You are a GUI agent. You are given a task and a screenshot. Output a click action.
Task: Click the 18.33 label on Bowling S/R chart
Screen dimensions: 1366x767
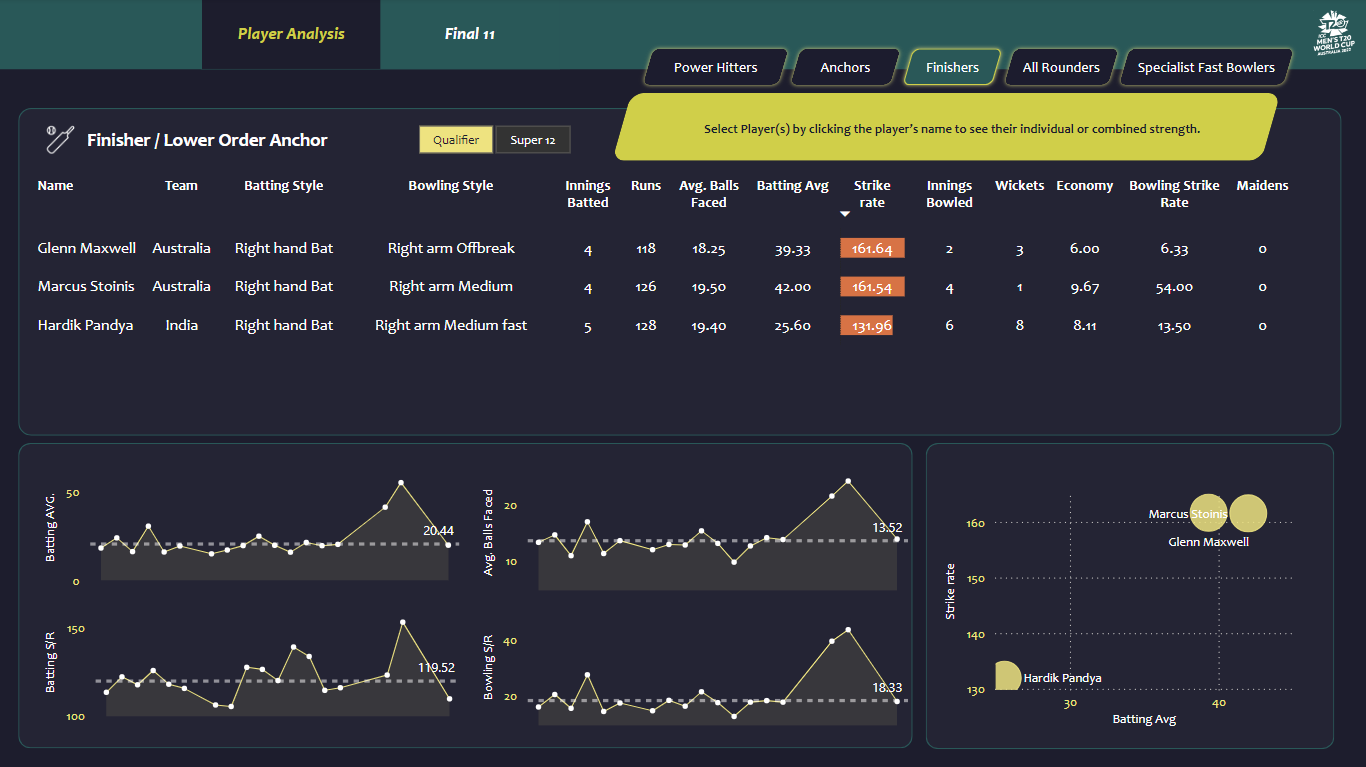887,688
